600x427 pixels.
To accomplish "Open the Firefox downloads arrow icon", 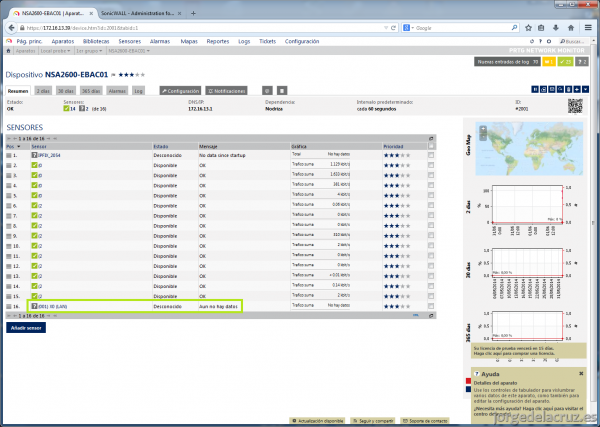I will coord(556,28).
